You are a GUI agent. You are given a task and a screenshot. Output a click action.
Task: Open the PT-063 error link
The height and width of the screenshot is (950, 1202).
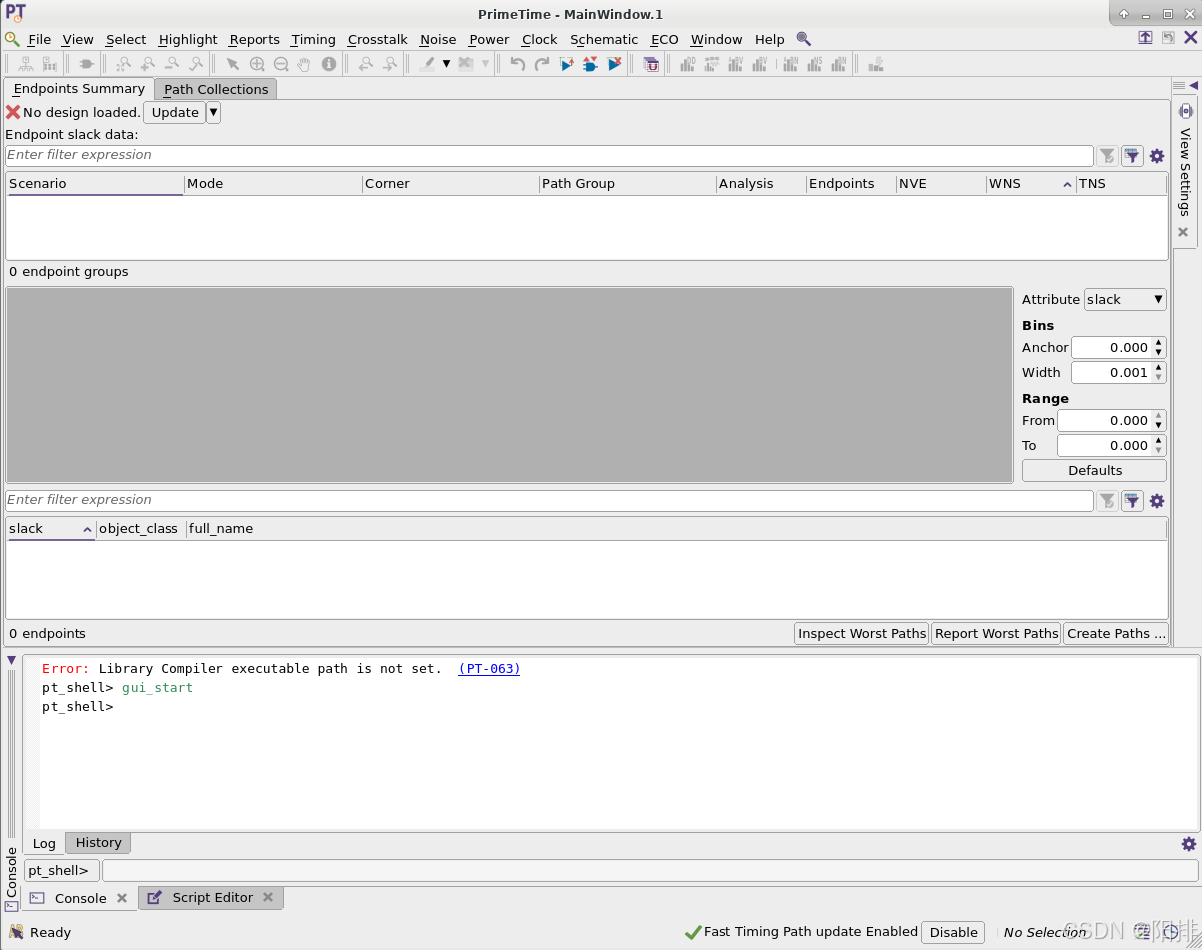[x=489, y=669]
